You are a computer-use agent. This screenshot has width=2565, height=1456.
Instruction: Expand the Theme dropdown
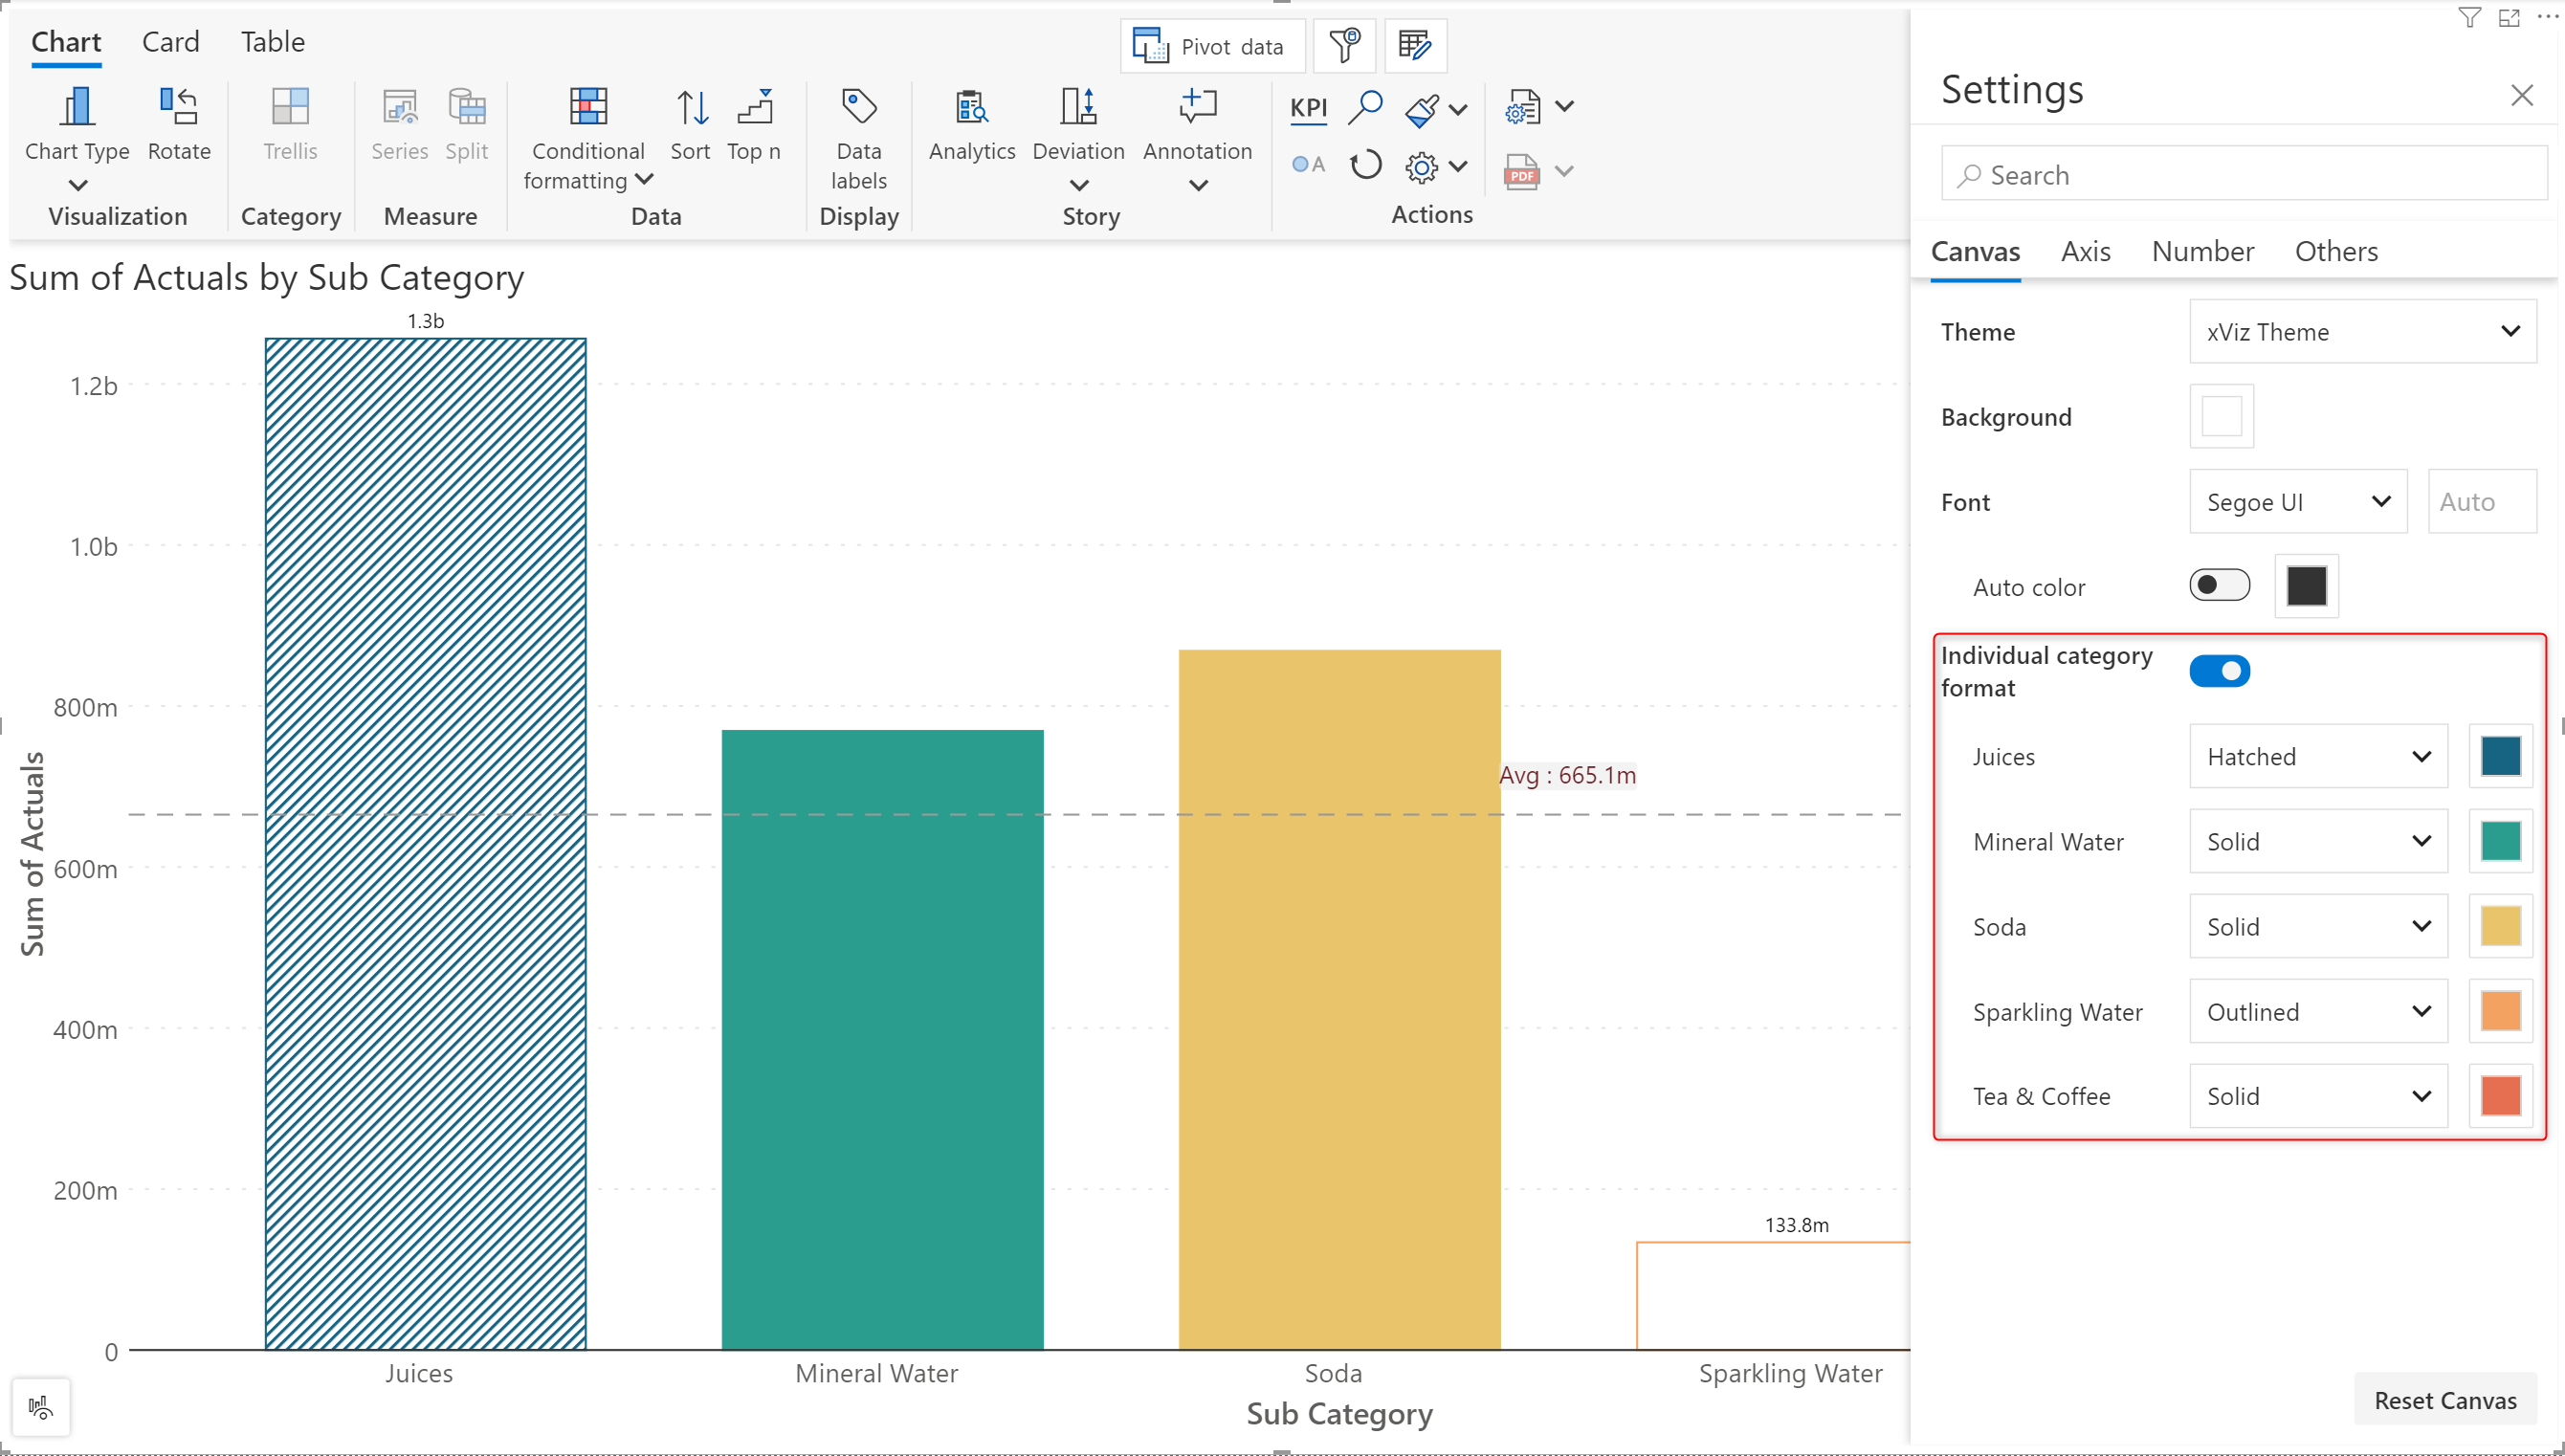point(2362,331)
